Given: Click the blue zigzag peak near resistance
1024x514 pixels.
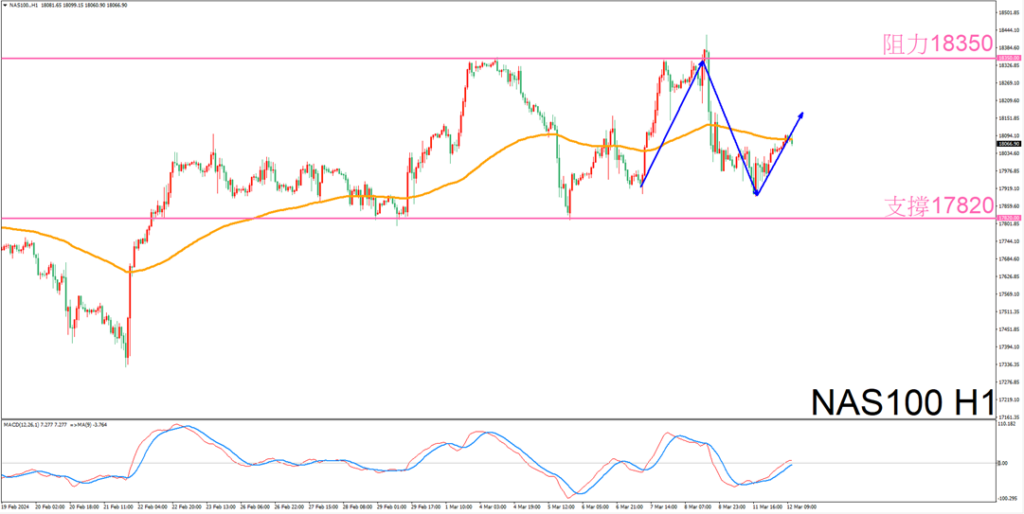Looking at the screenshot, I should click(703, 62).
